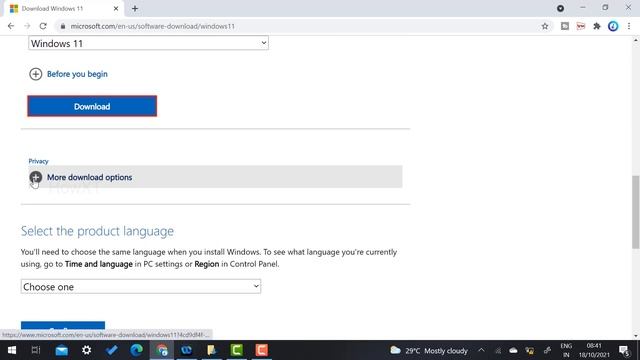The width and height of the screenshot is (640, 360).
Task: Open the Privacy link
Action: coord(38,161)
